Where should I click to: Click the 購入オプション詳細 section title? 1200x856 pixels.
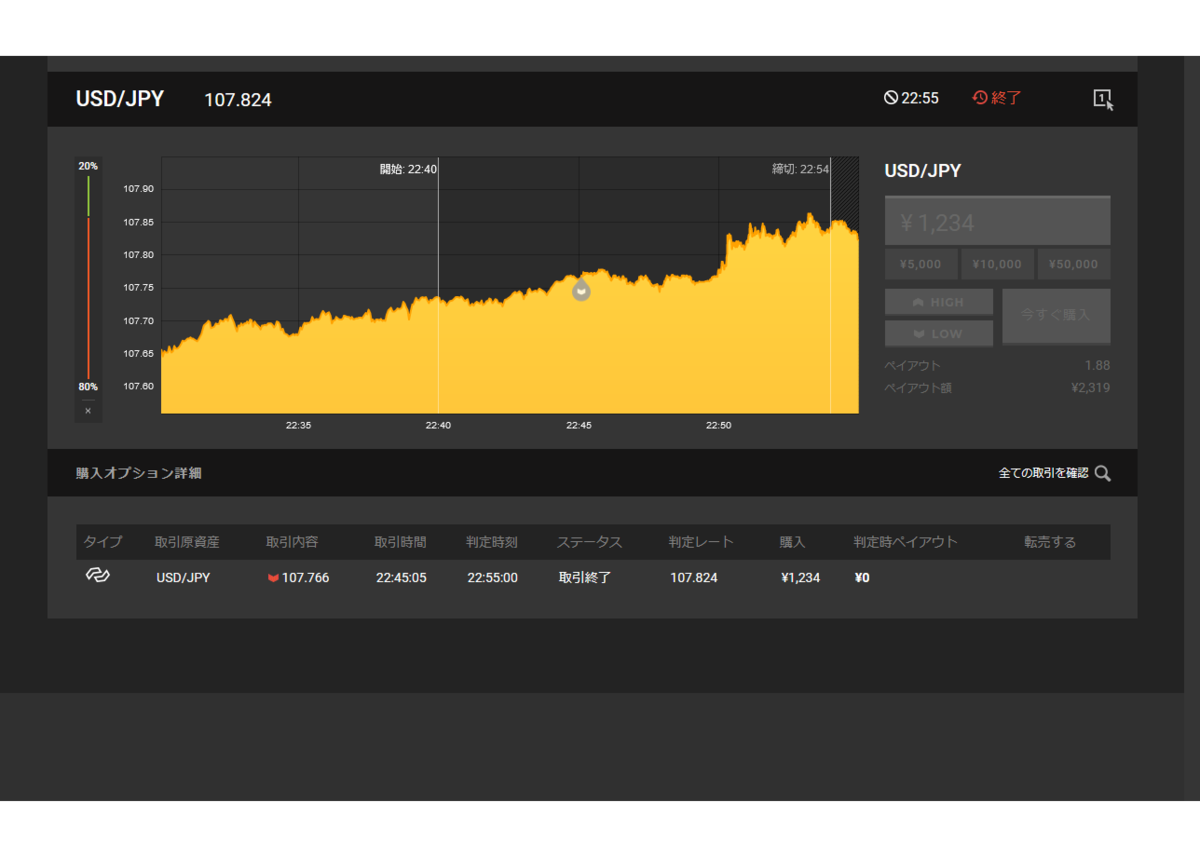tap(139, 473)
